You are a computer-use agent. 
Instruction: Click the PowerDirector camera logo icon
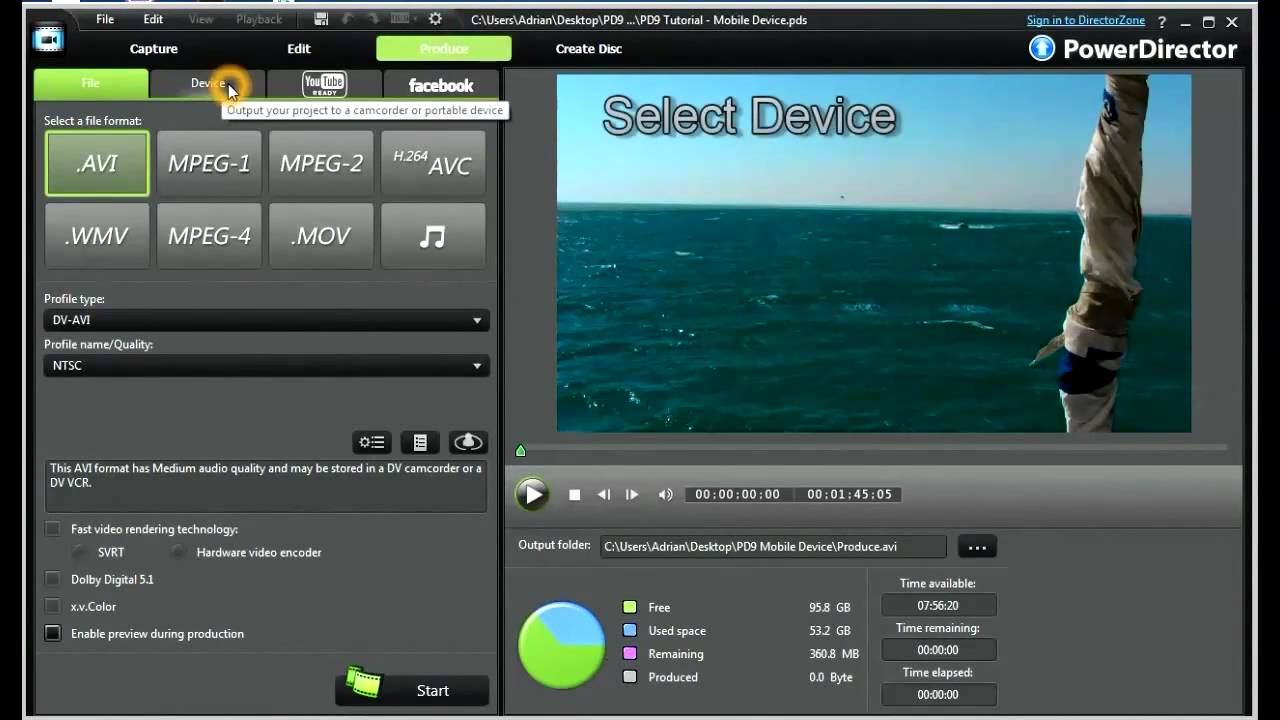pyautogui.click(x=47, y=38)
